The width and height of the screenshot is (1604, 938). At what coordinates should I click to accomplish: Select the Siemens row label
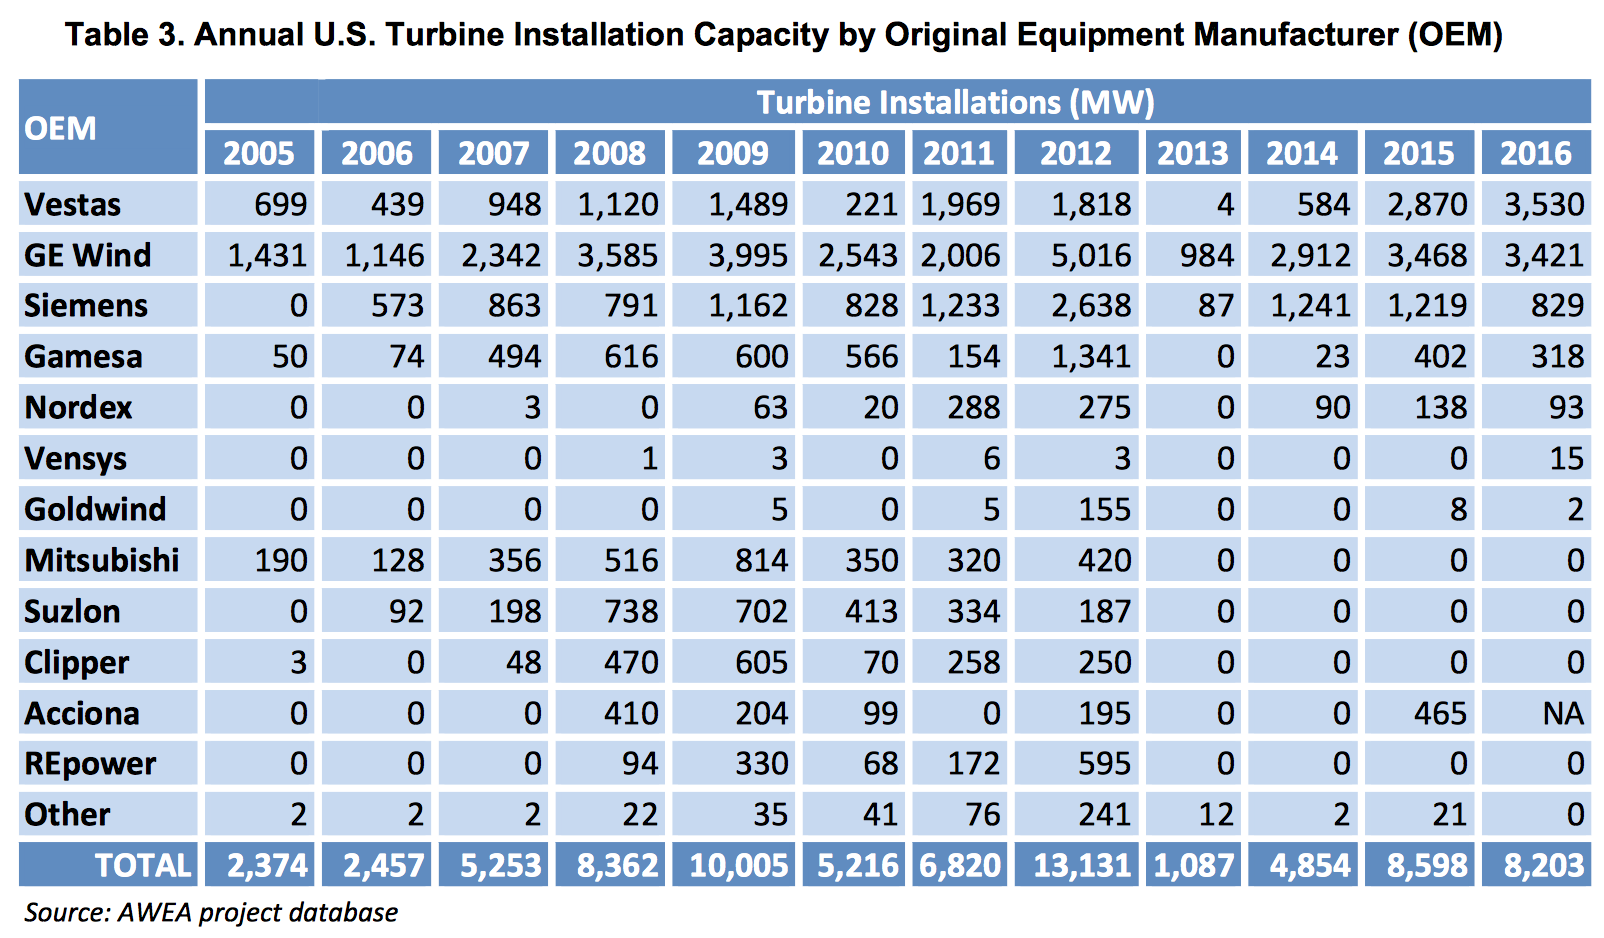click(x=86, y=306)
